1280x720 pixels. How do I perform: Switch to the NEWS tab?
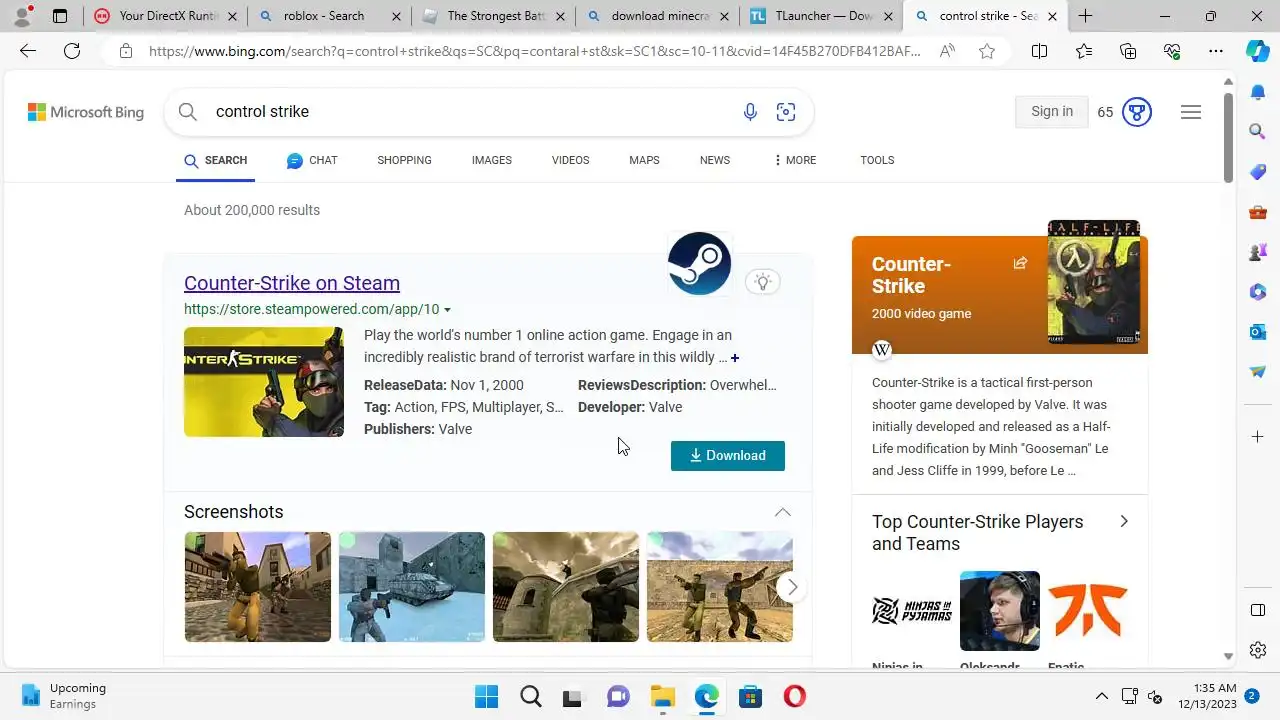tap(715, 160)
